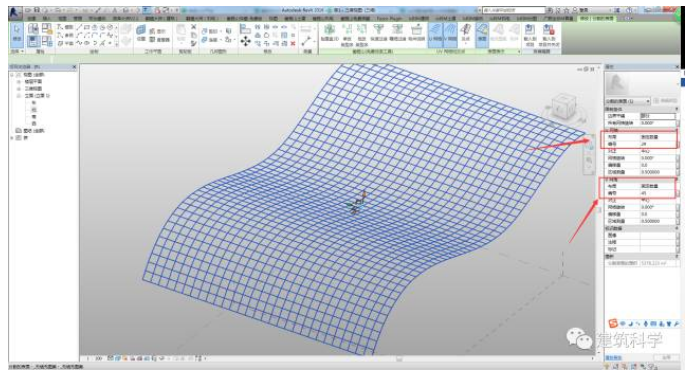Select the Move tool with four arrows
Image resolution: width=692 pixels, height=374 pixels.
point(245,42)
